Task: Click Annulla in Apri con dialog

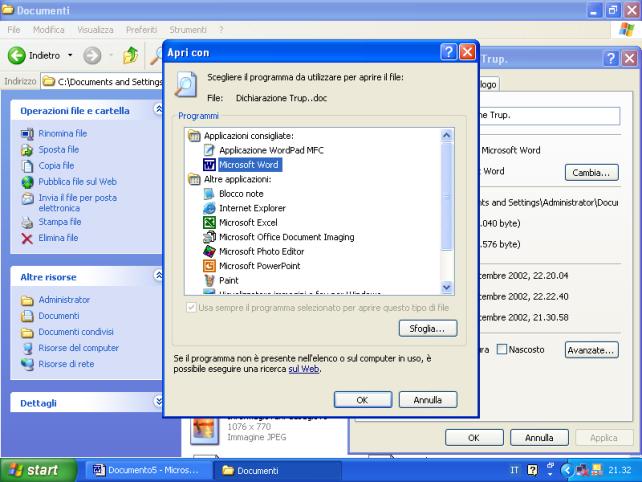Action: point(427,400)
